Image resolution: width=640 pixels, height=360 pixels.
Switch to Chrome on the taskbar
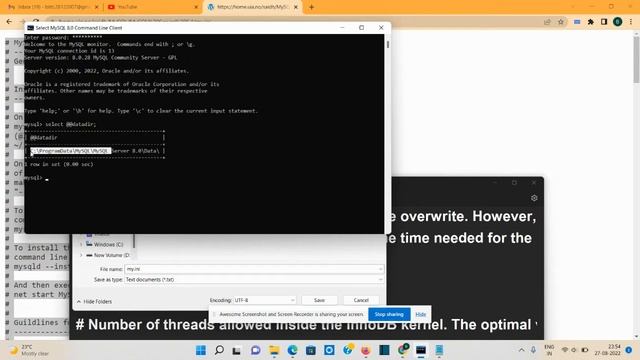tap(403, 350)
